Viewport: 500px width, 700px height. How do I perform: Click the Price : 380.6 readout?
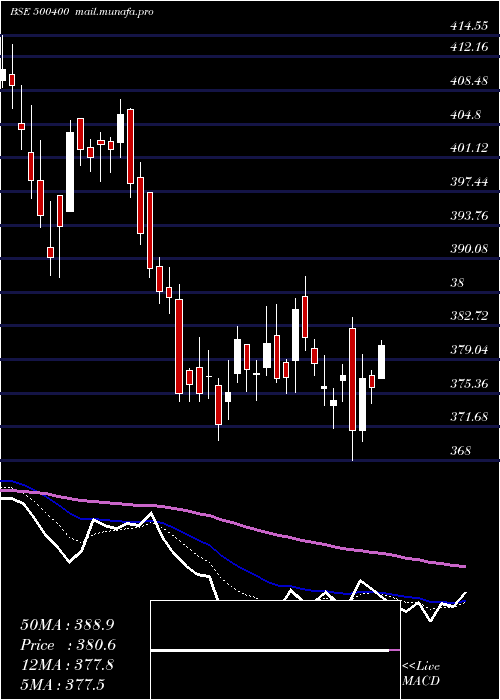coord(68,645)
